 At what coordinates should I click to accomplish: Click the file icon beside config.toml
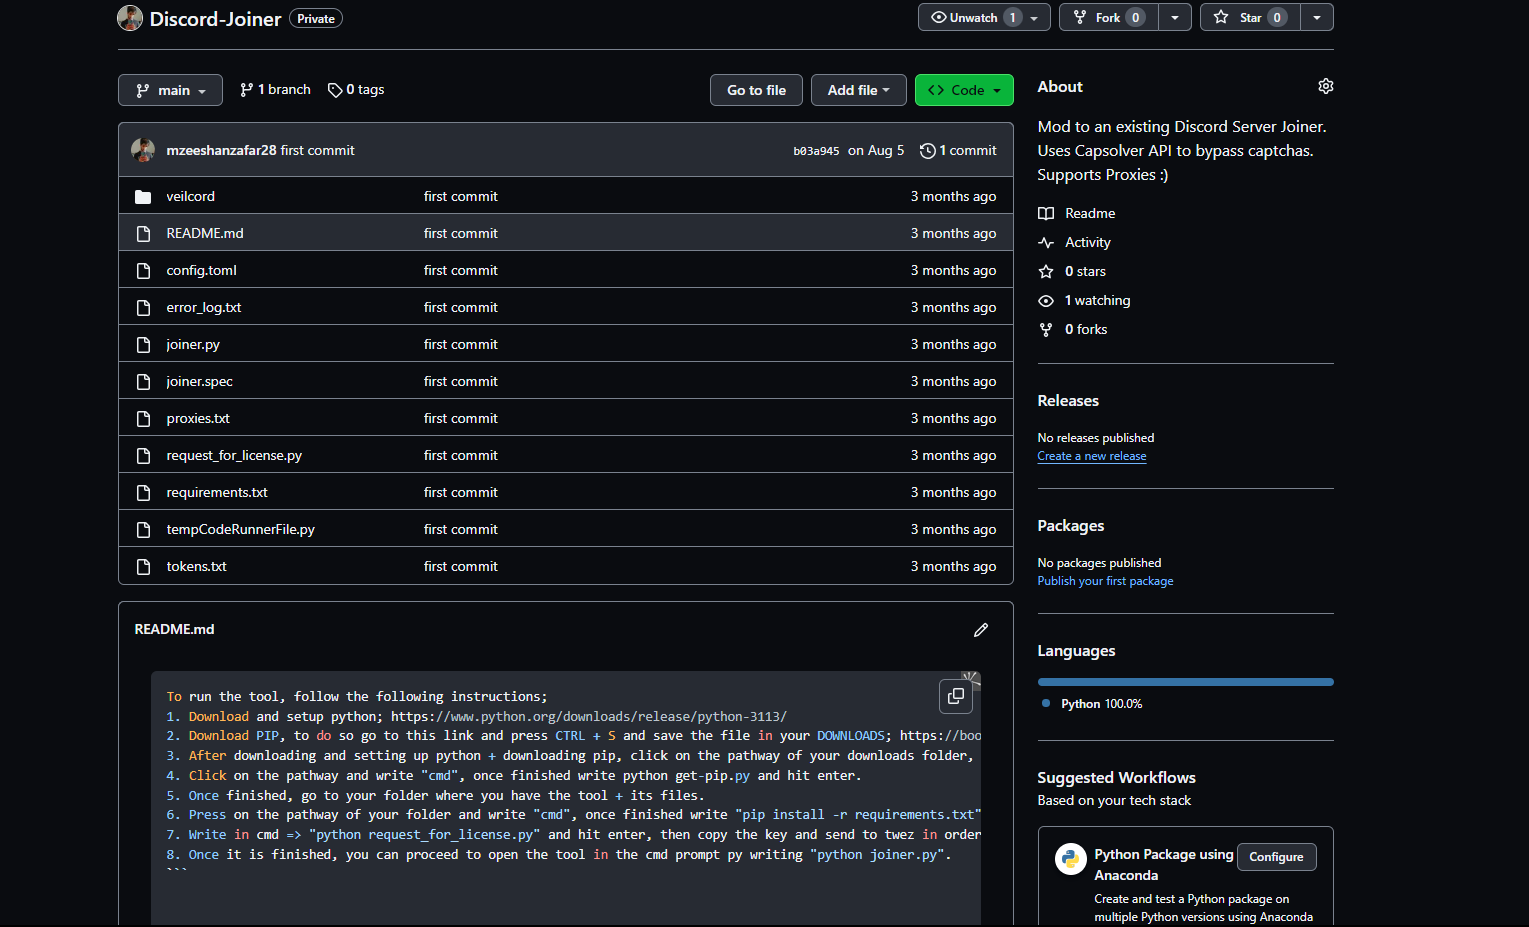[x=143, y=270]
